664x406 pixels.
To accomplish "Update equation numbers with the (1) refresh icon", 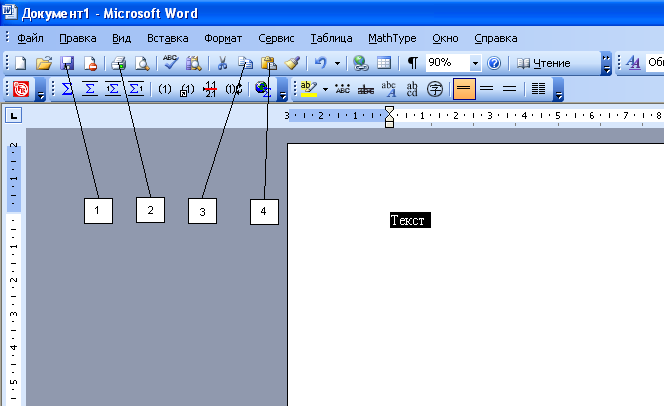I will 233,89.
